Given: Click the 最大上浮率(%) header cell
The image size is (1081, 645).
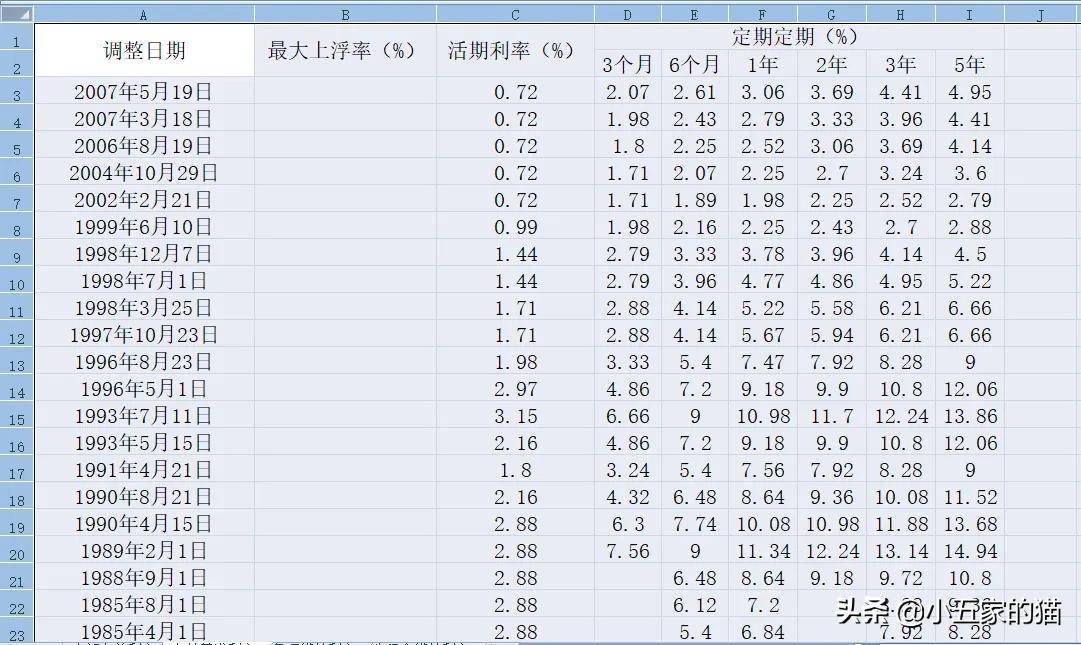Looking at the screenshot, I should coord(345,50).
